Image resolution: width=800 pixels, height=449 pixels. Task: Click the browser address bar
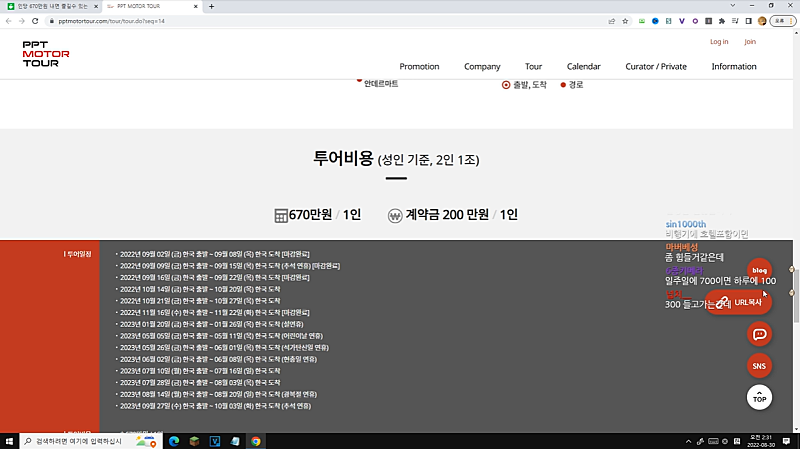300,20
